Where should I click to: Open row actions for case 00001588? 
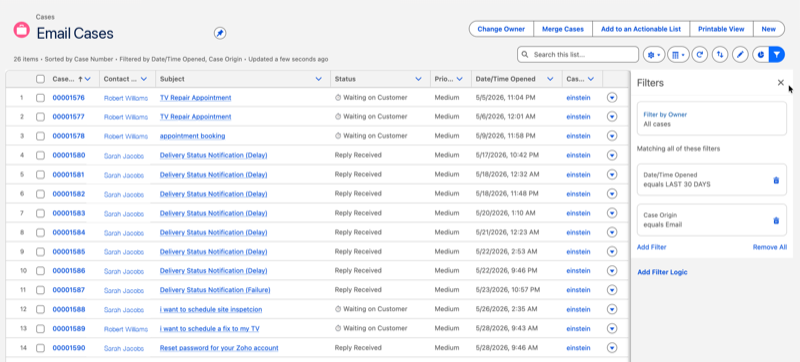(612, 309)
